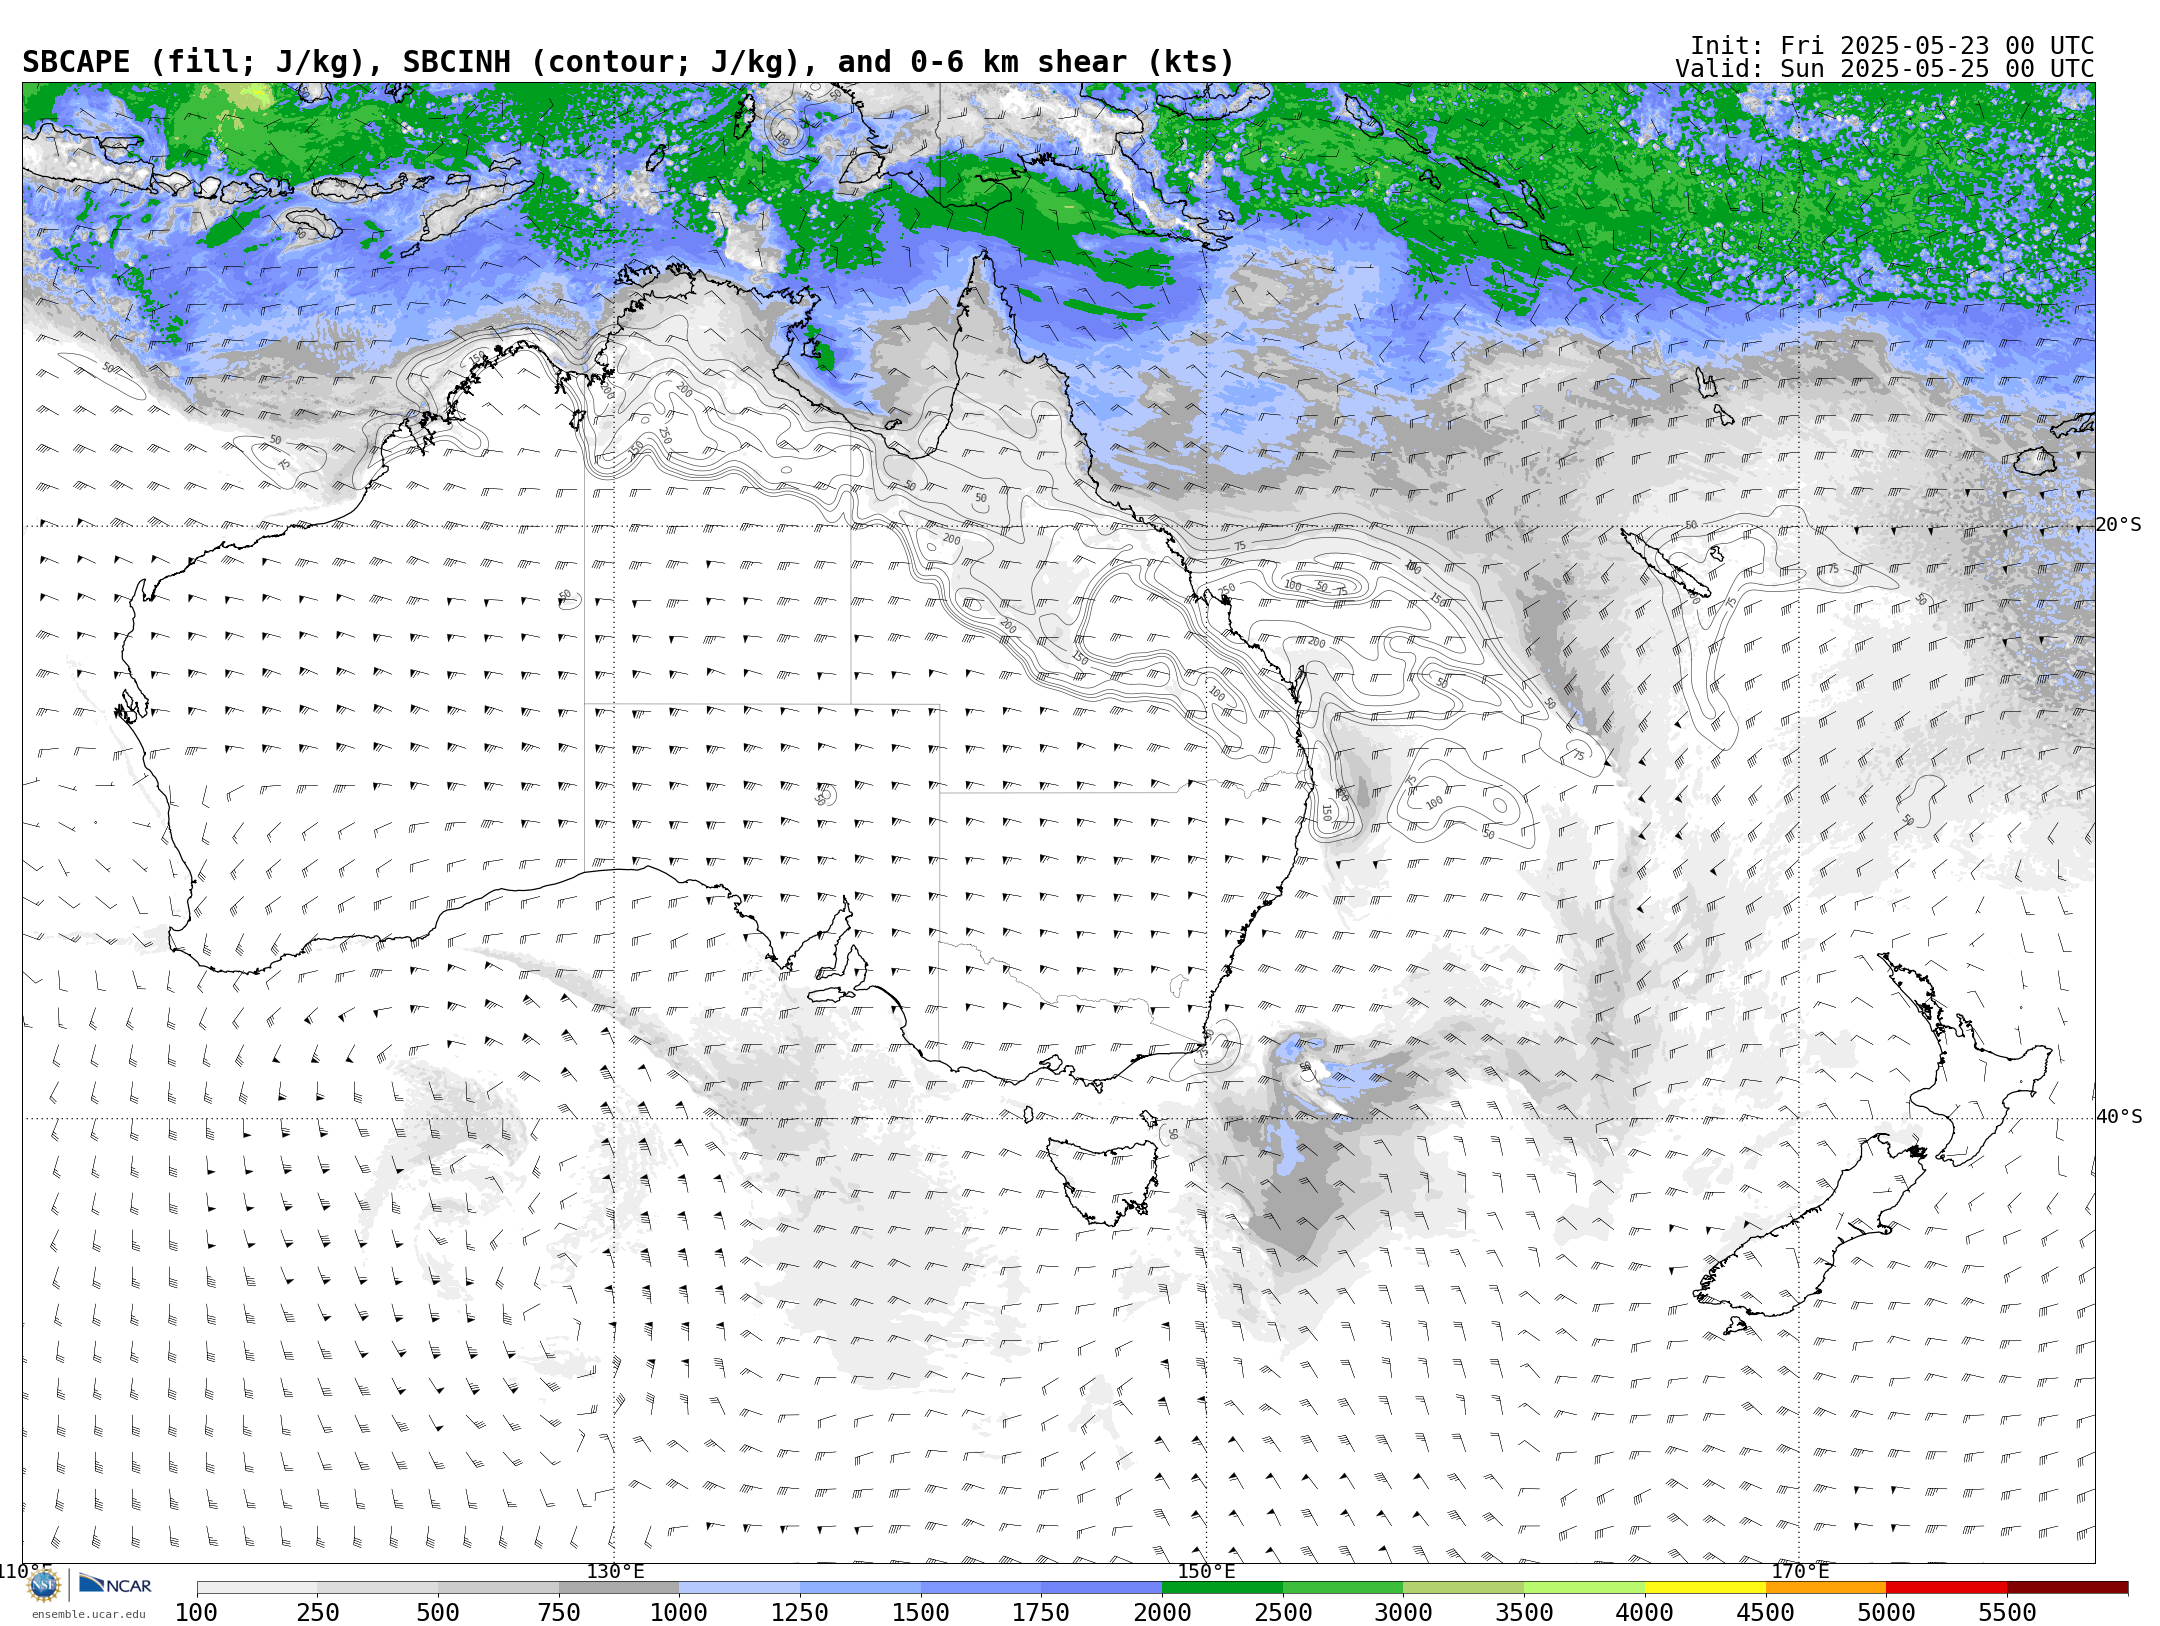The width and height of the screenshot is (2160, 1626).
Task: Click the 3000 color bar label
Action: pyautogui.click(x=1403, y=1613)
